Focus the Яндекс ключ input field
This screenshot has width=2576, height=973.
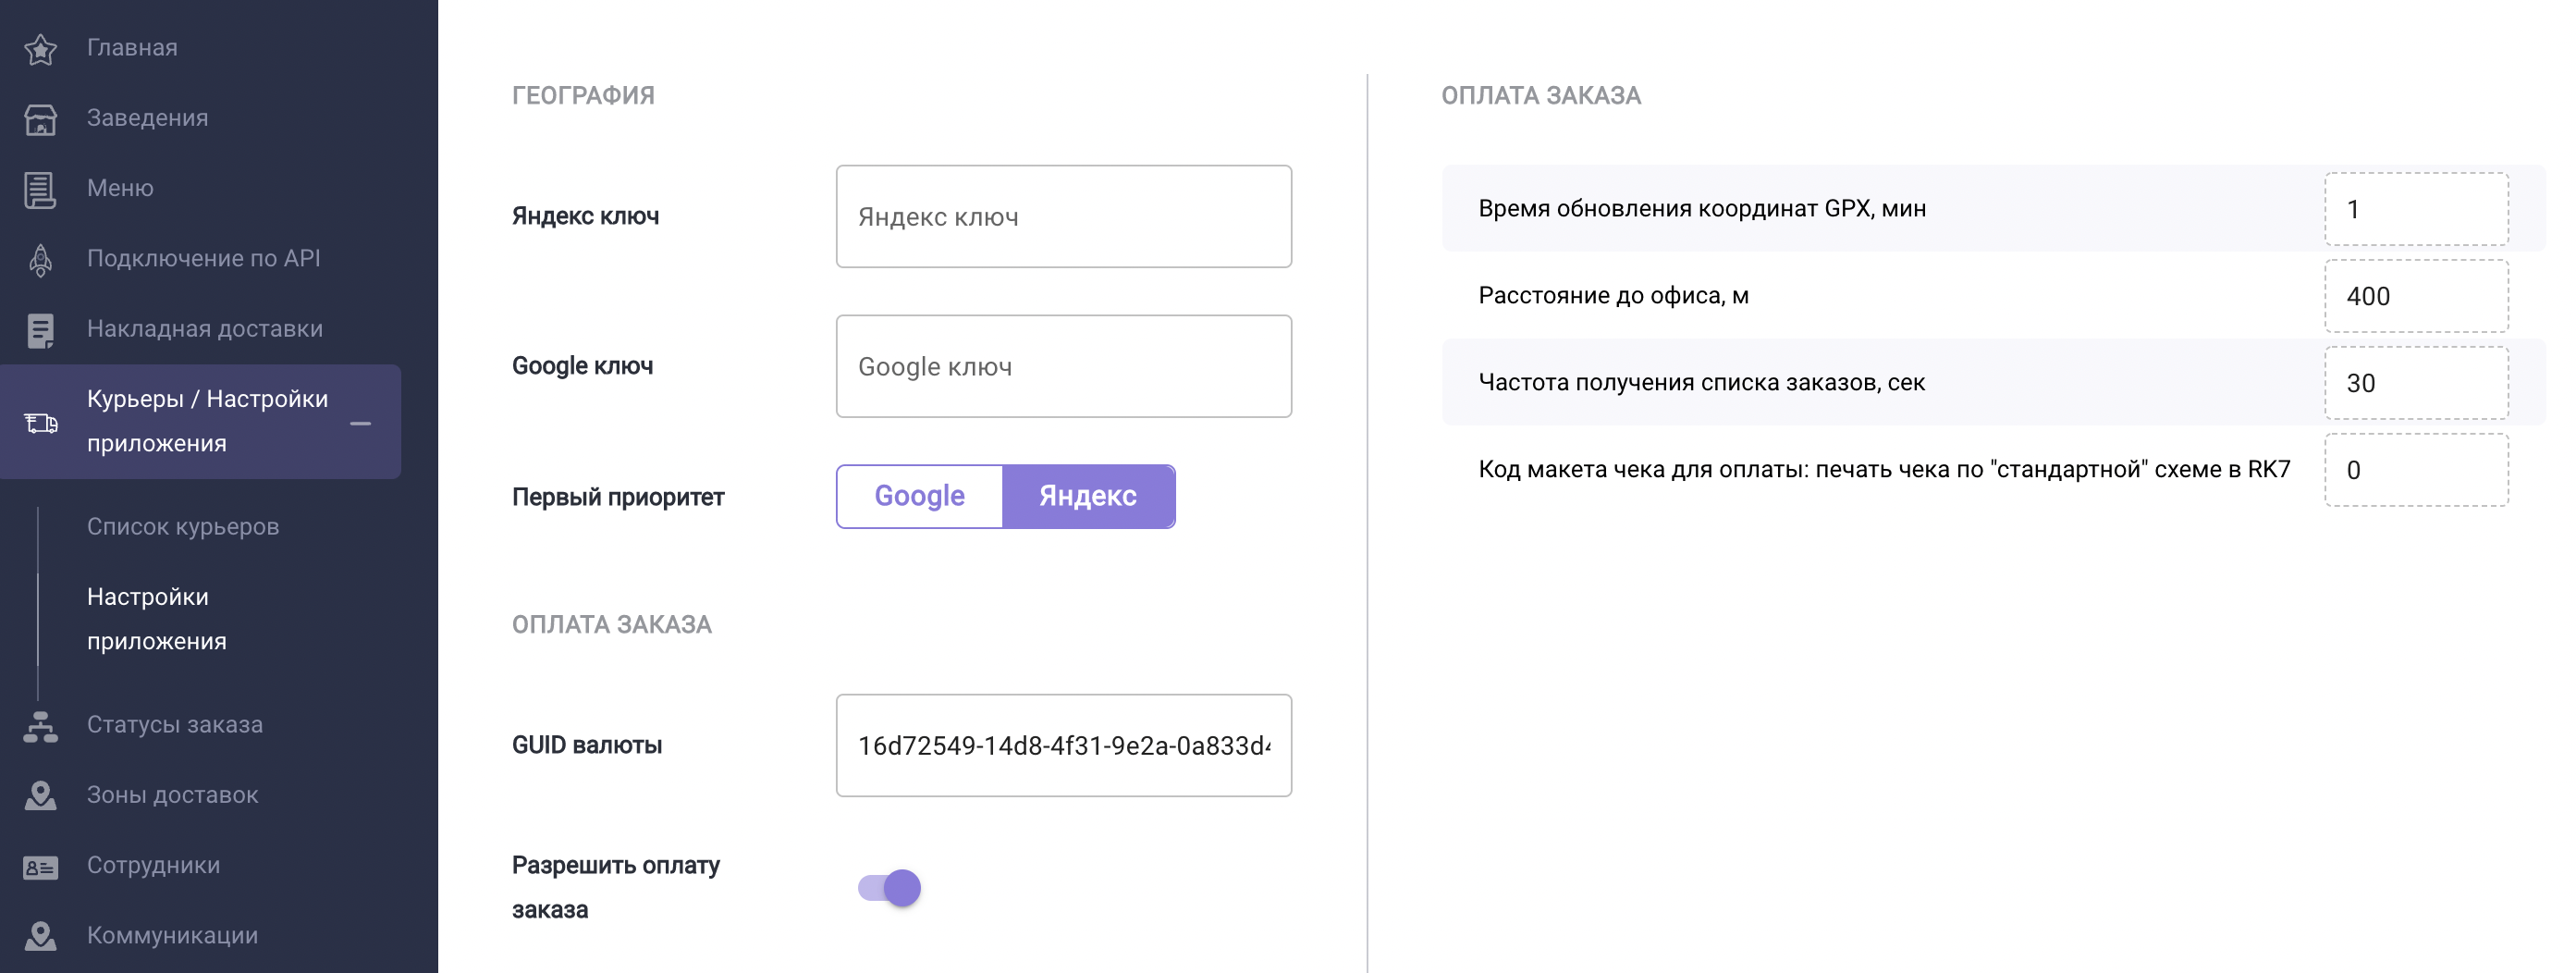pos(1063,216)
